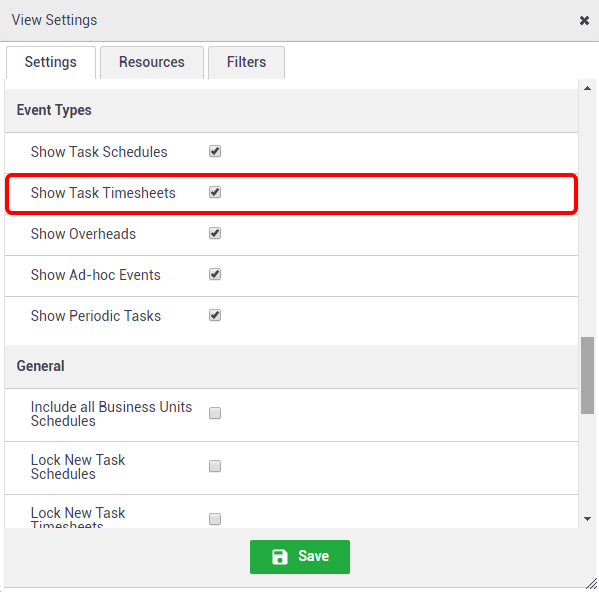
Task: Toggle Show Periodic Tasks checkbox
Action: point(215,315)
